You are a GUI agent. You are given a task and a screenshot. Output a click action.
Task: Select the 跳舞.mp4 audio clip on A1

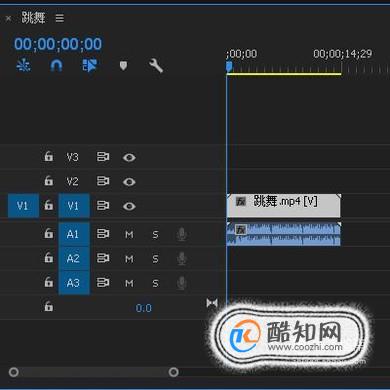point(284,234)
